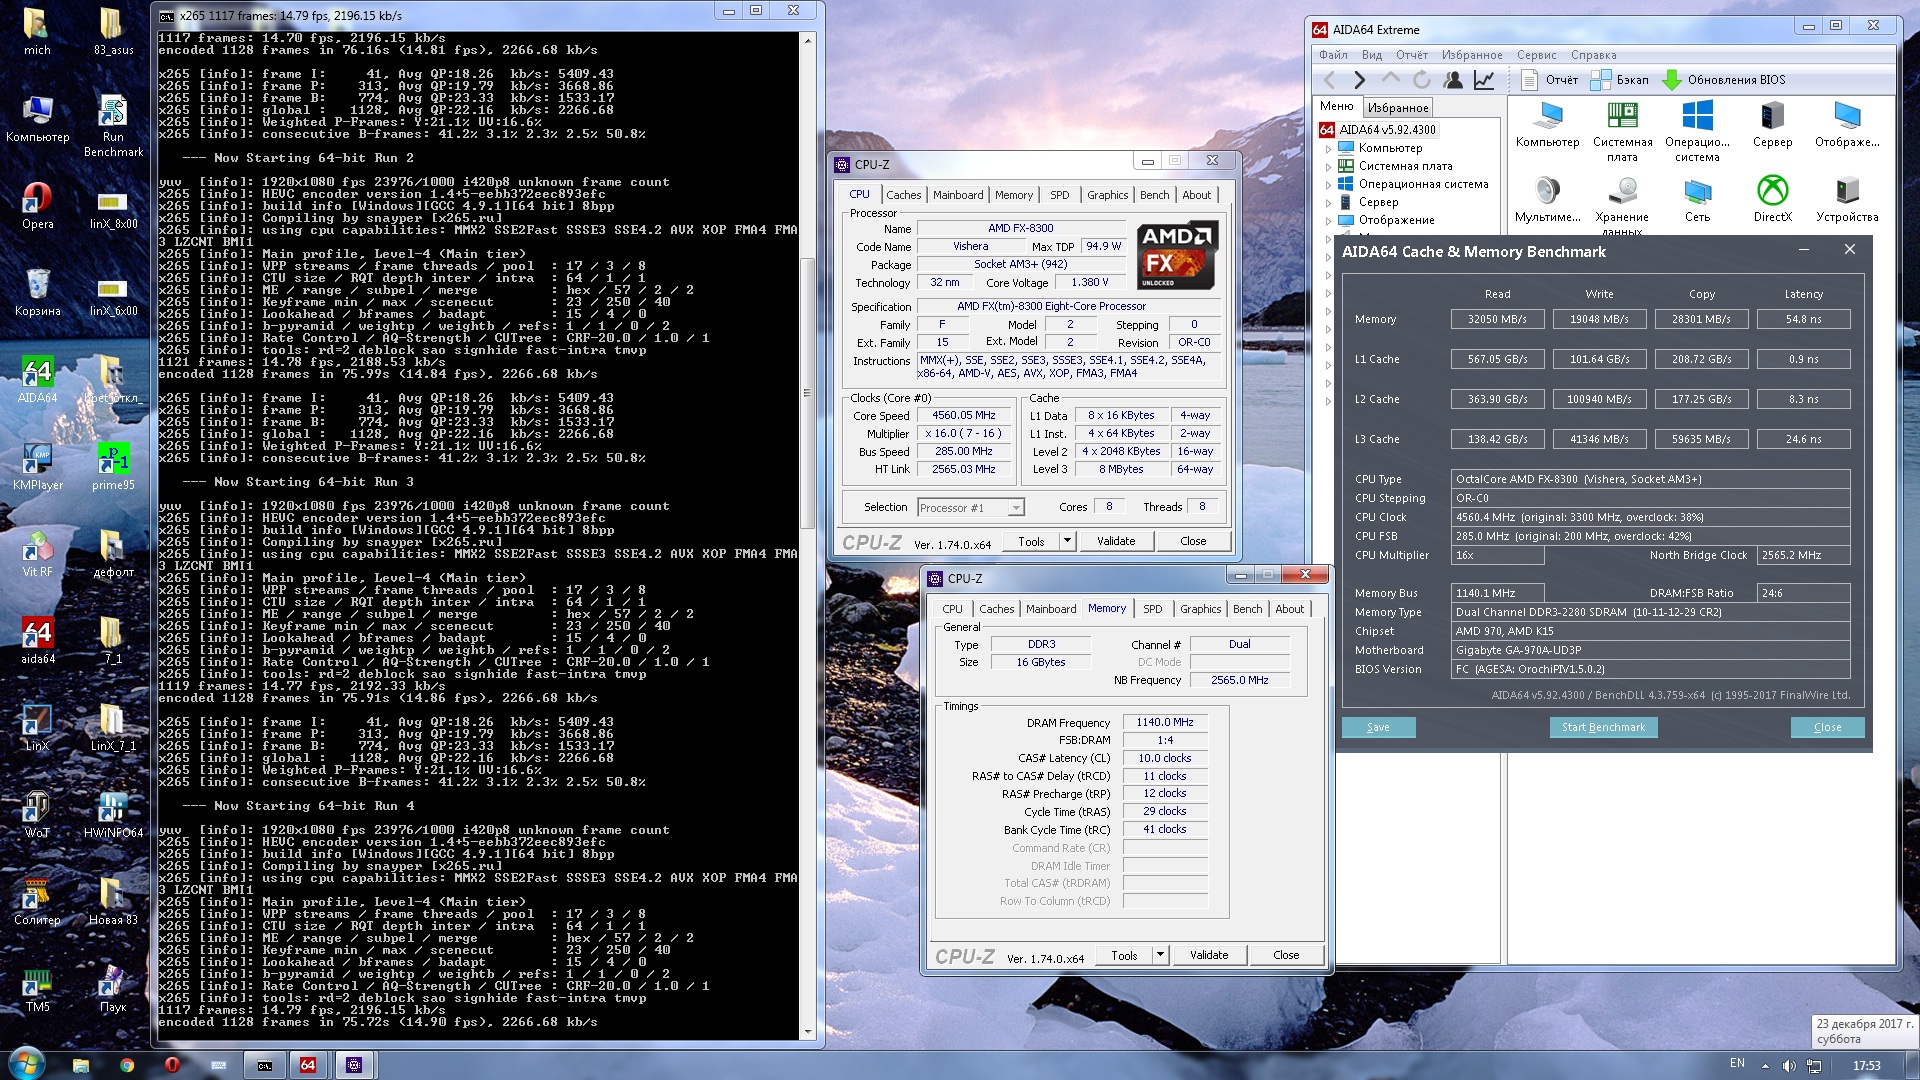1920x1080 pixels.
Task: Open the Мультимедиа speaker icon
Action: 1547,190
